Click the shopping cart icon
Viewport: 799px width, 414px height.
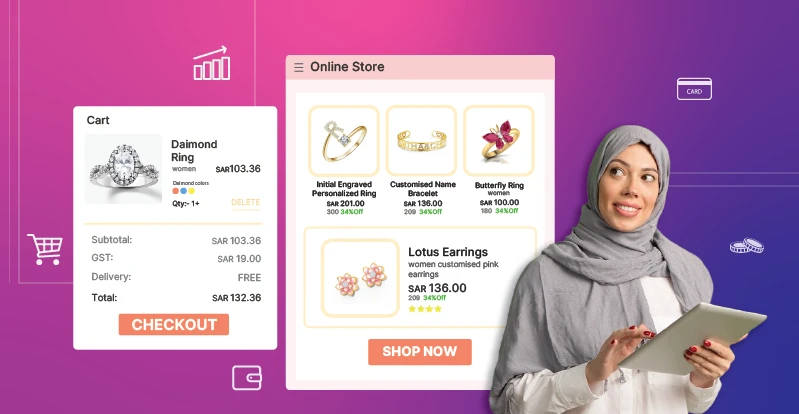(45, 249)
